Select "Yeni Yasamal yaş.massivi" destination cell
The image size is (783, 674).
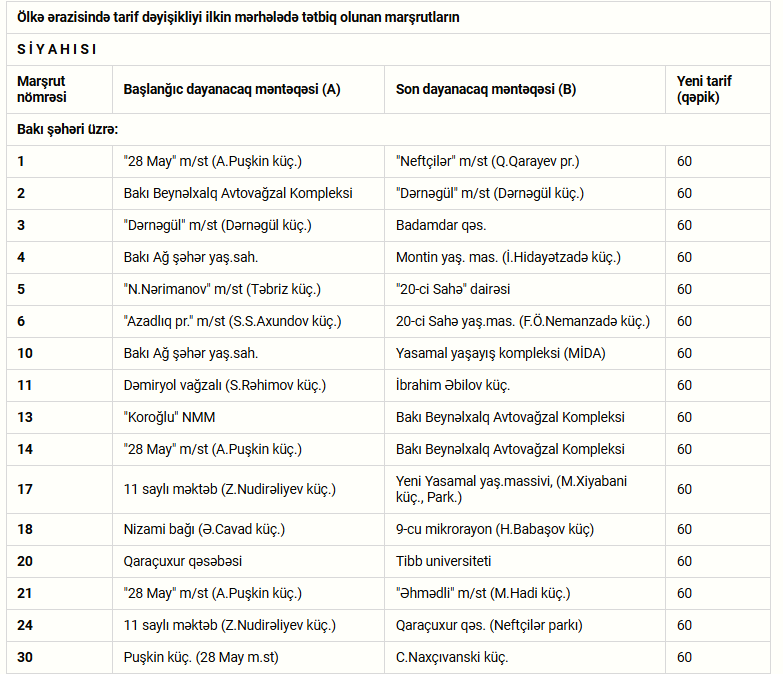tap(525, 489)
